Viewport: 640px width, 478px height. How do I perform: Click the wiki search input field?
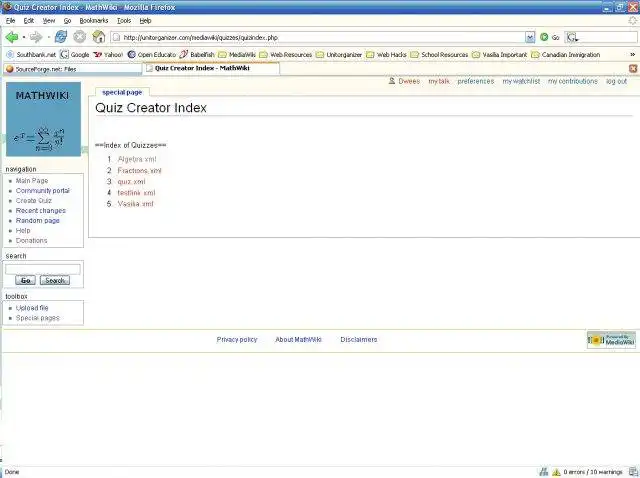coord(43,269)
